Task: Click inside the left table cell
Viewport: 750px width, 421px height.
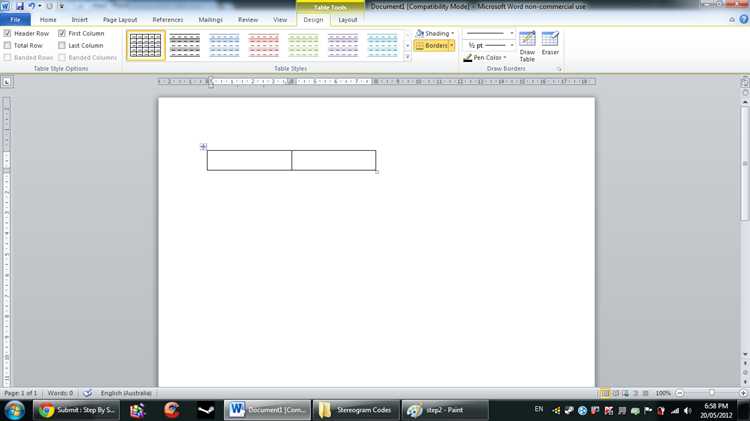Action: click(x=249, y=160)
